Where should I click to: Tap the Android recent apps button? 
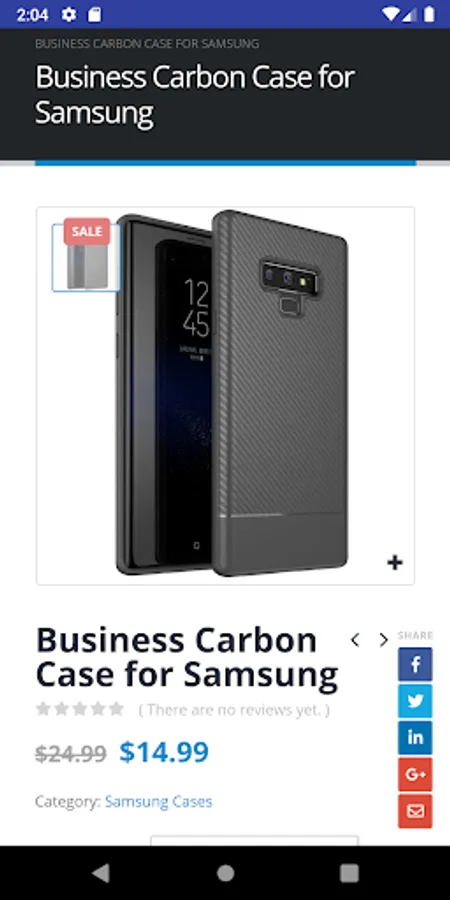coord(349,873)
